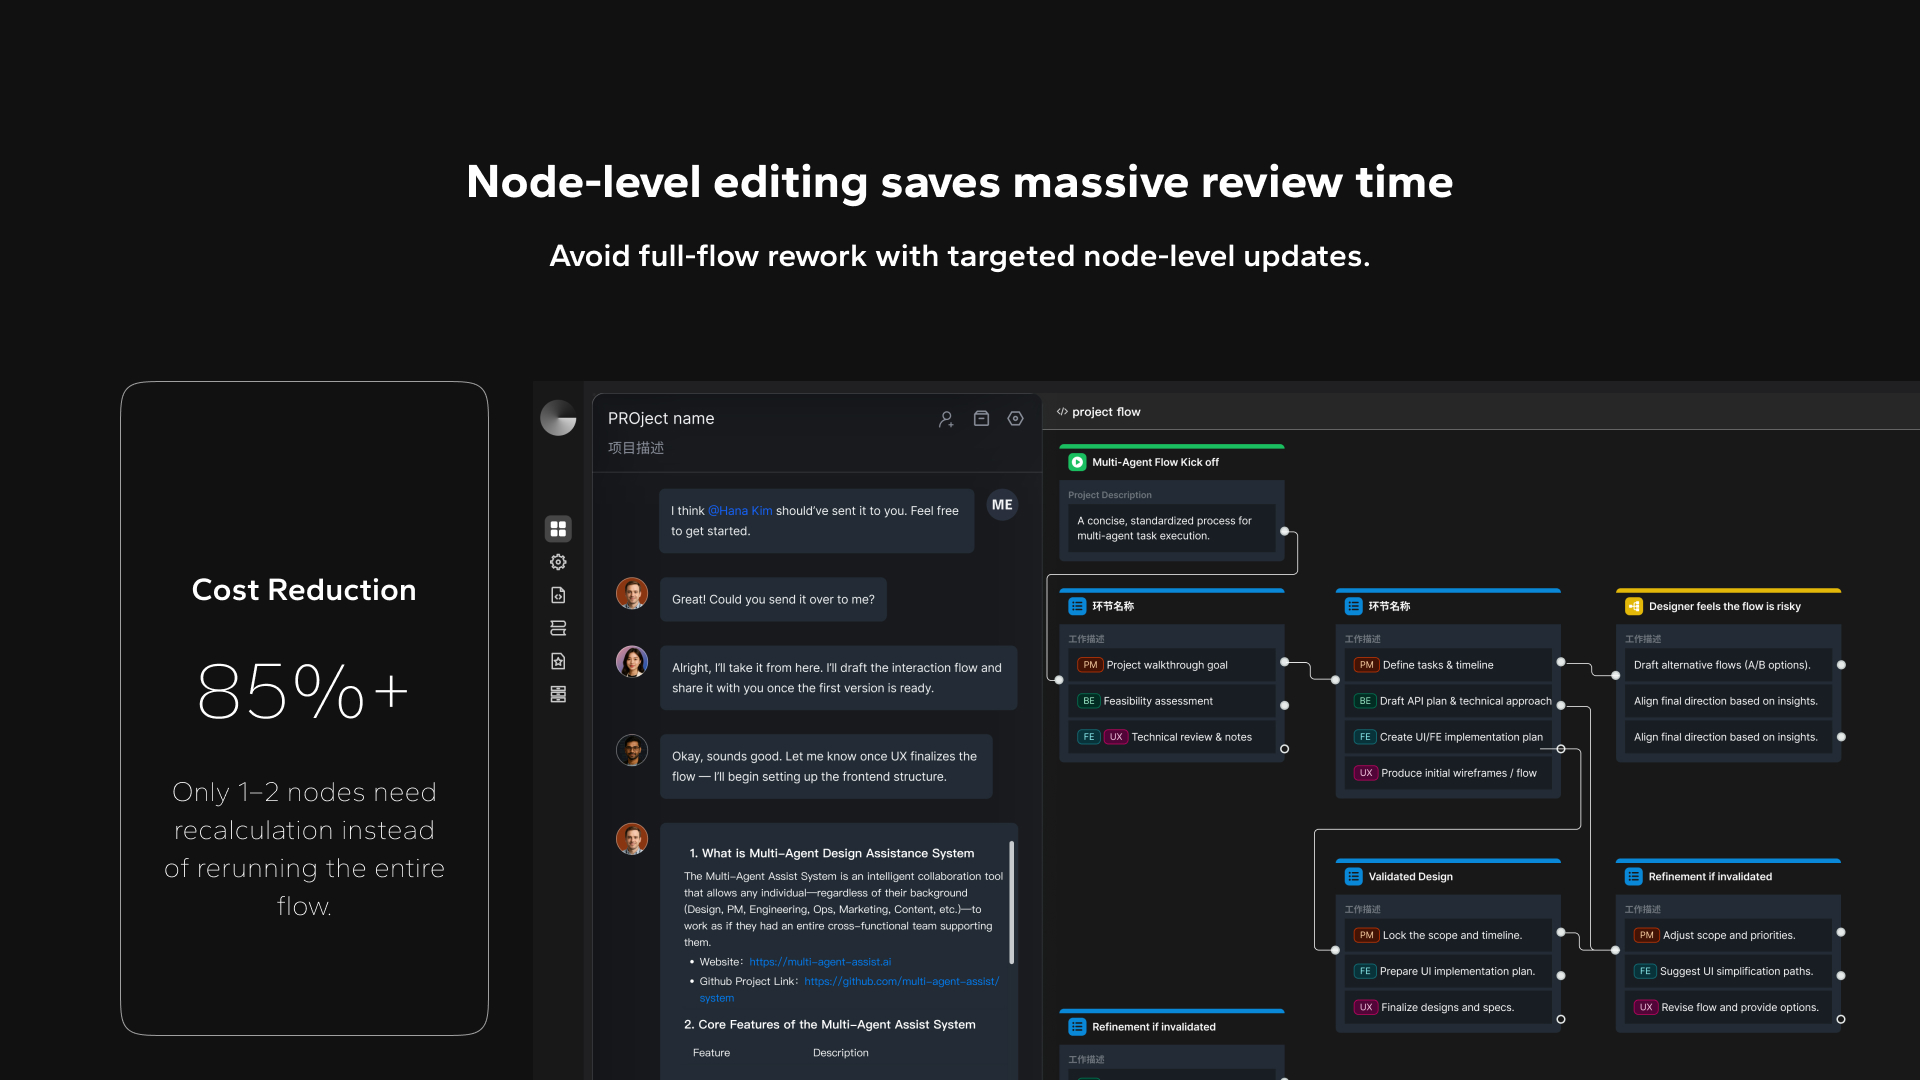Image resolution: width=1920 pixels, height=1080 pixels.
Task: Open the code file icon in sidebar
Action: point(558,595)
